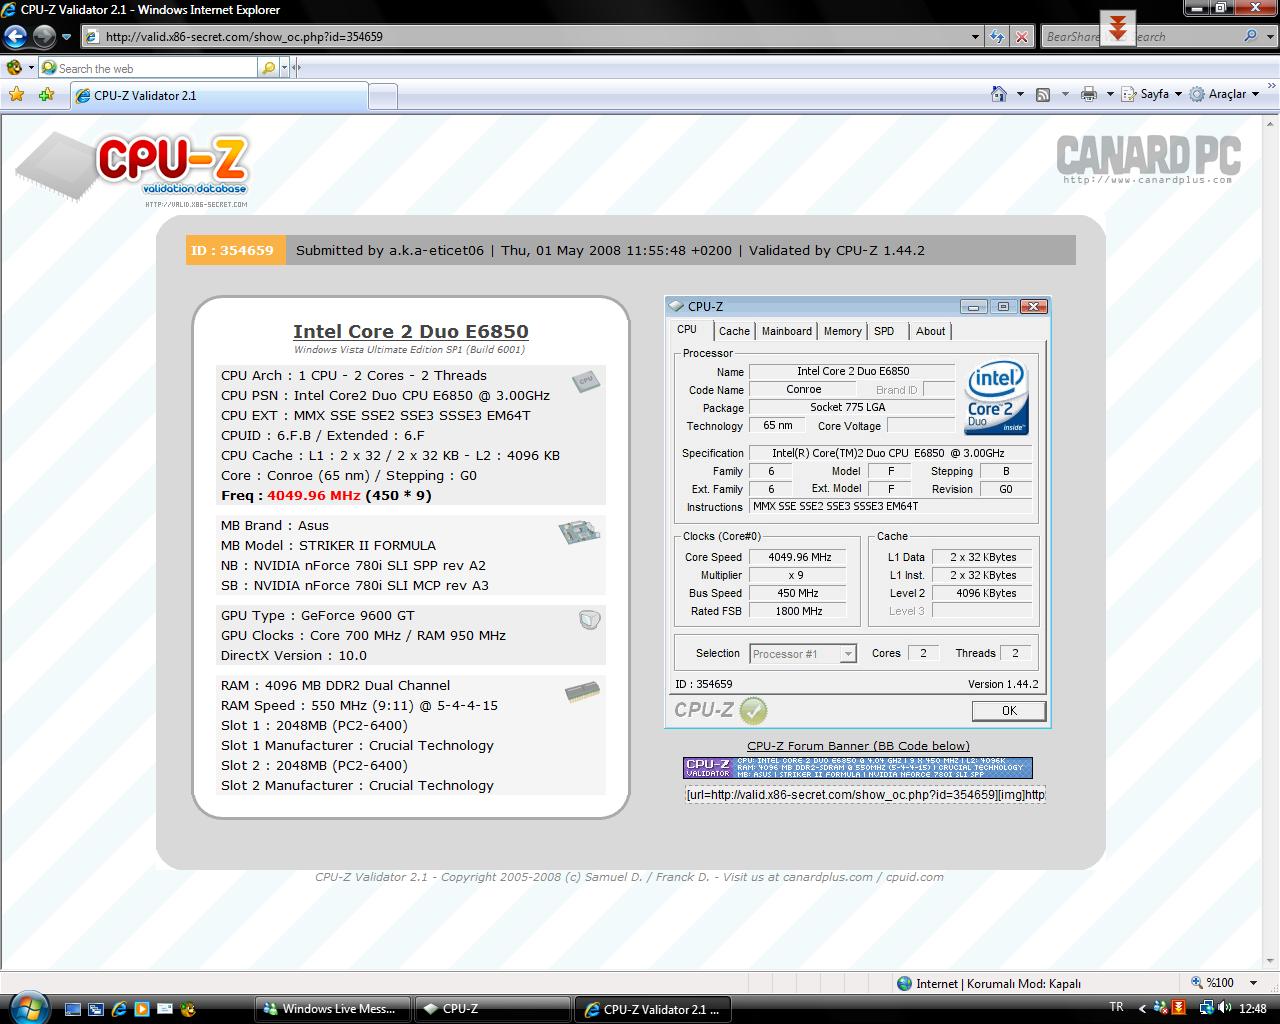The height and width of the screenshot is (1024, 1280).
Task: Click the CPU-Z Validator forum banner image
Action: [x=858, y=767]
